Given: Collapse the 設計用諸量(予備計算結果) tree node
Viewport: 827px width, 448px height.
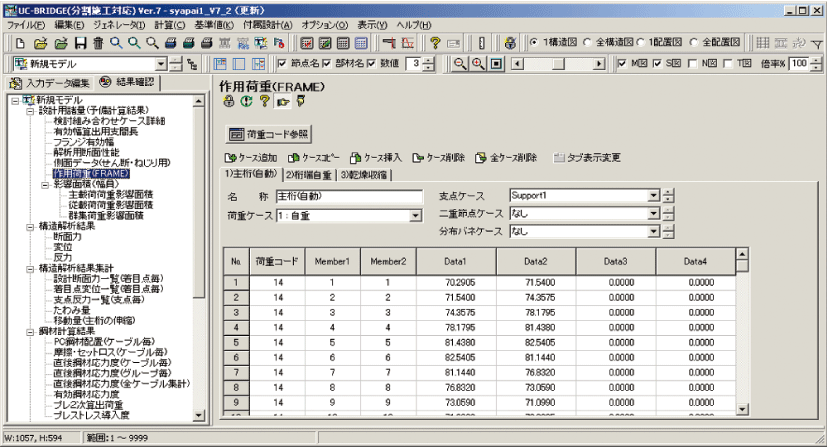Looking at the screenshot, I should [x=30, y=111].
